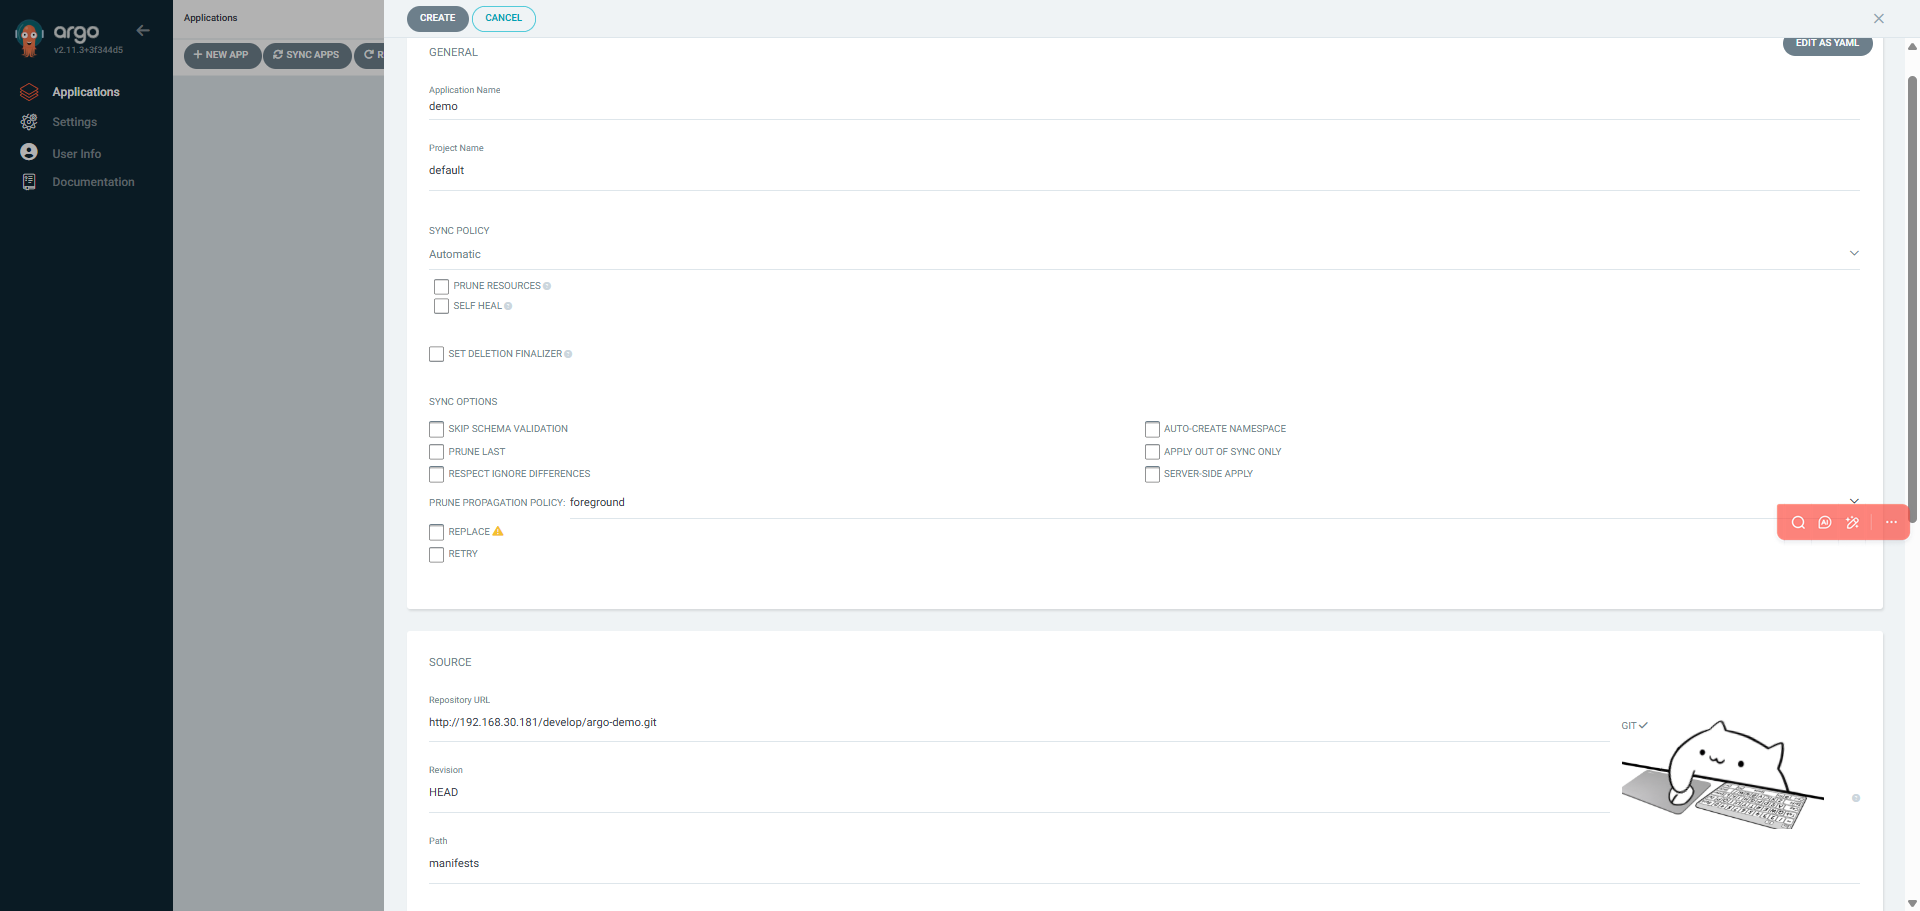Enable the Self Heal checkbox

441,306
